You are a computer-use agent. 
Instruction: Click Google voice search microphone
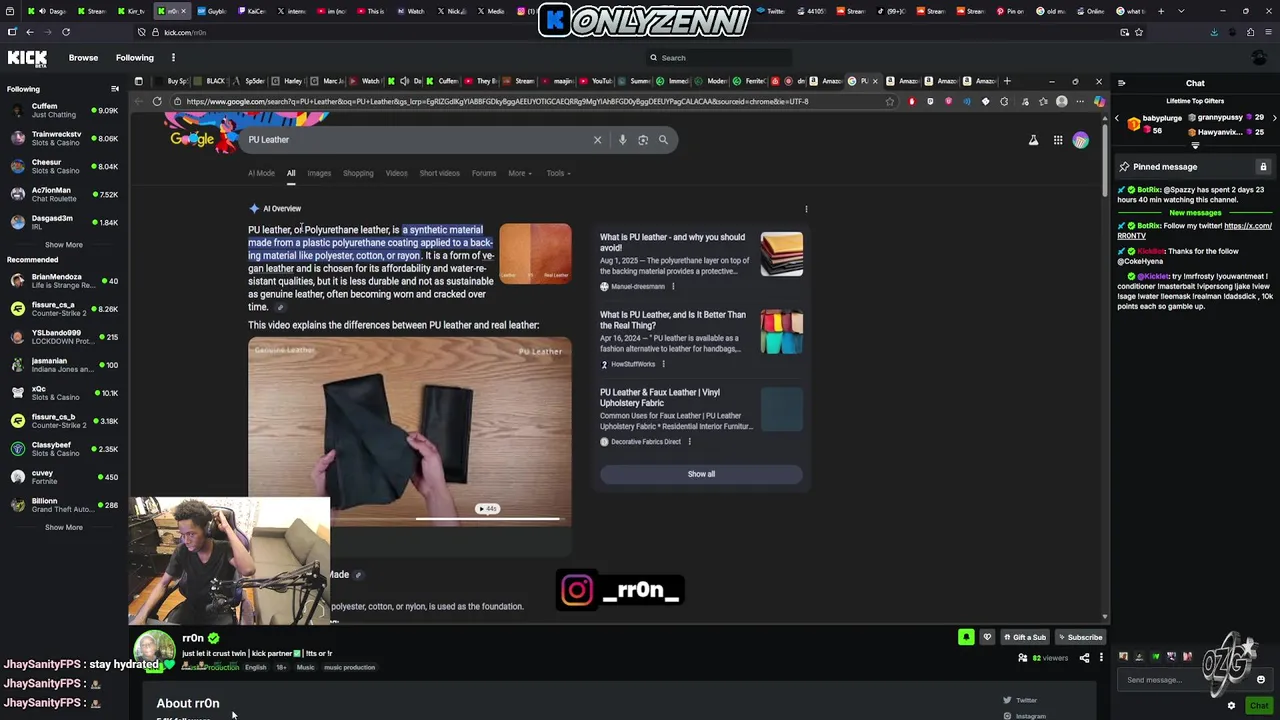click(x=622, y=140)
